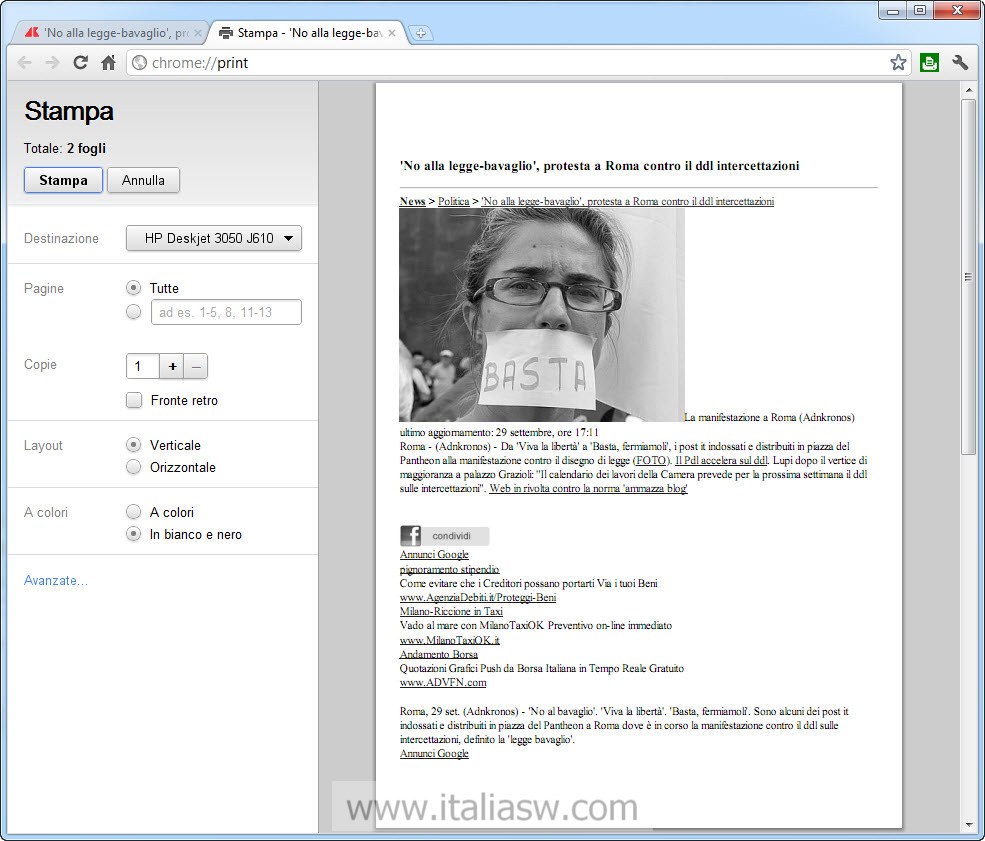The image size is (985, 841).
Task: Click the globe icon in the address bar
Action: tap(140, 63)
